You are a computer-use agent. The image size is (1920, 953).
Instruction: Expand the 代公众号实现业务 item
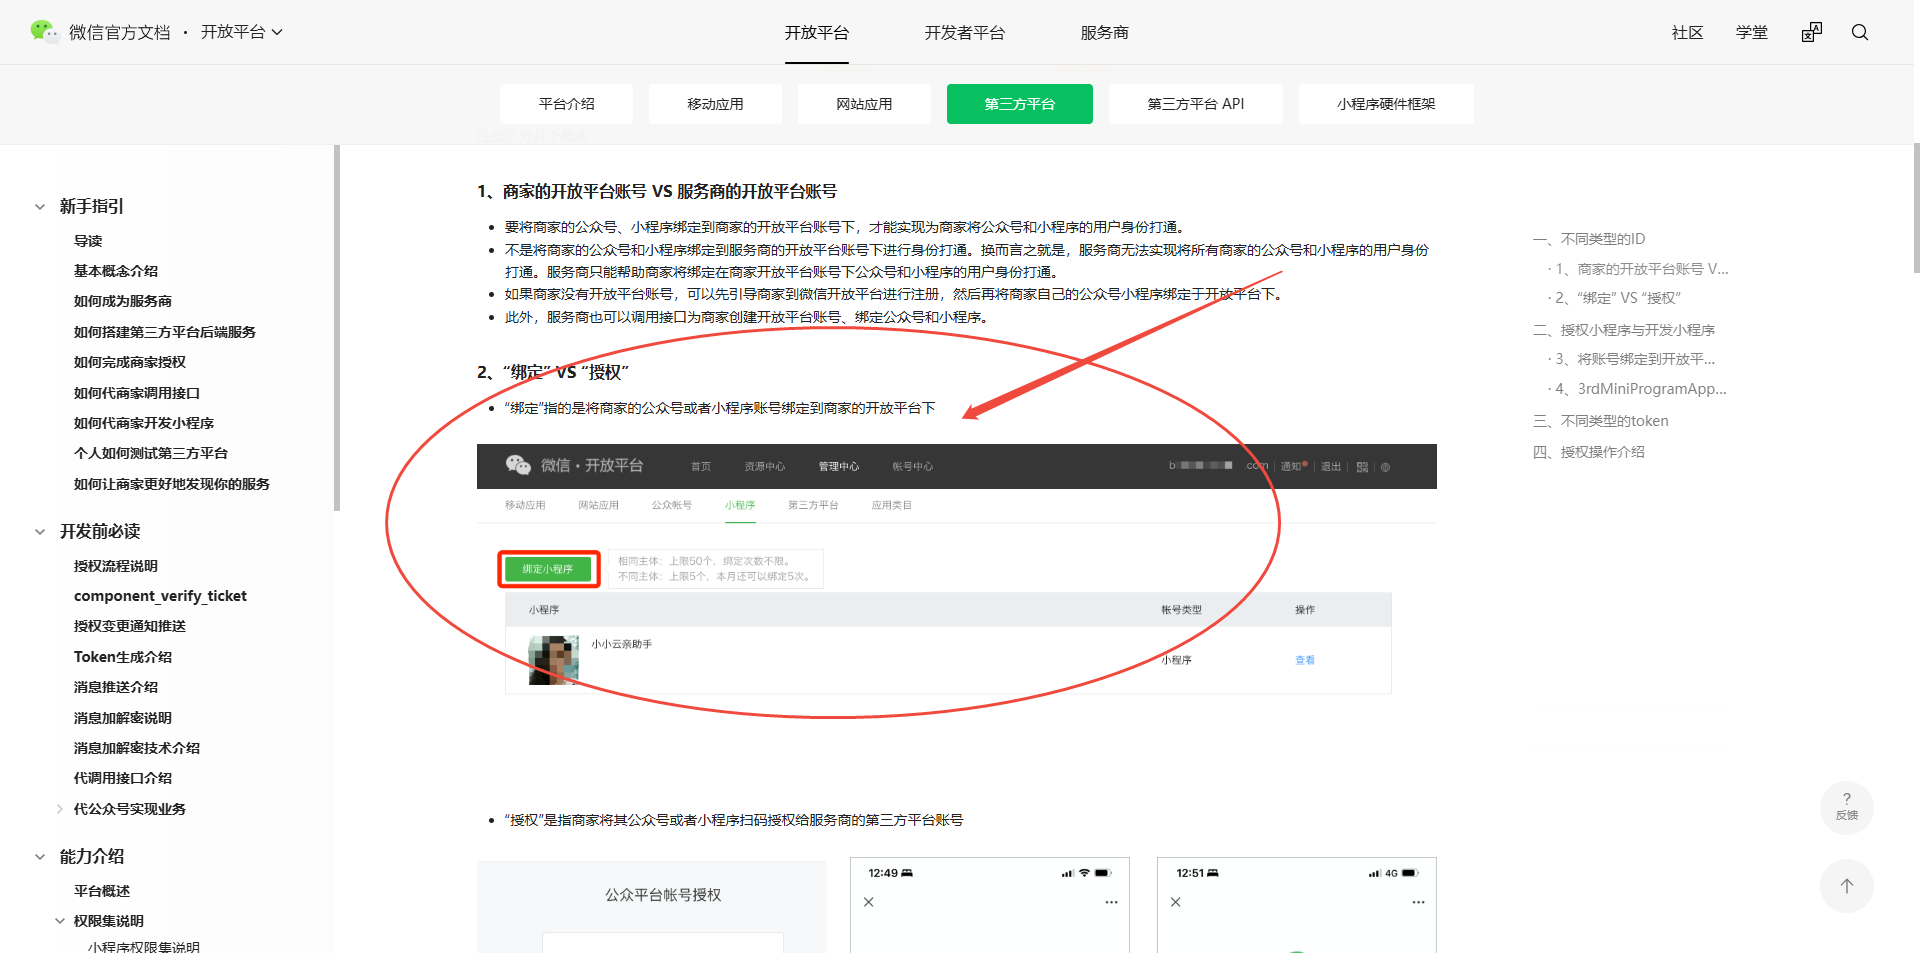pos(60,809)
